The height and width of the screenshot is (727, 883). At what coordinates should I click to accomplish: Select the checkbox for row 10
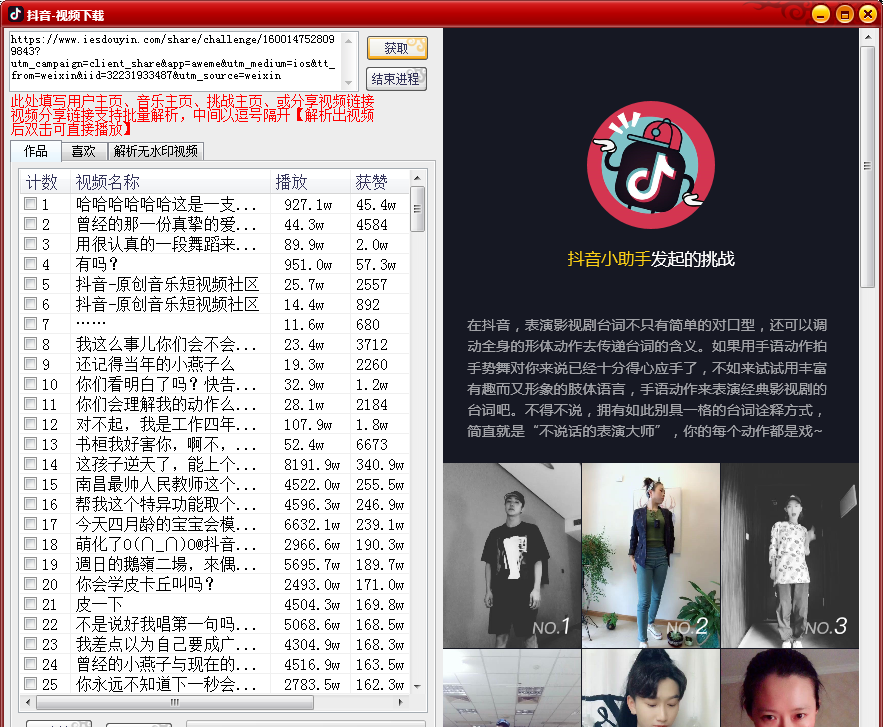30,383
